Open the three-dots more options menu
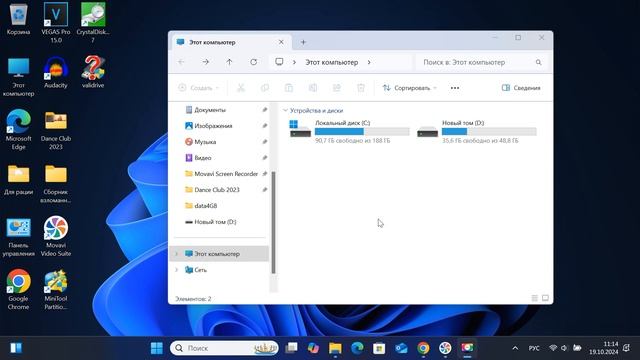The height and width of the screenshot is (360, 640). click(x=455, y=88)
